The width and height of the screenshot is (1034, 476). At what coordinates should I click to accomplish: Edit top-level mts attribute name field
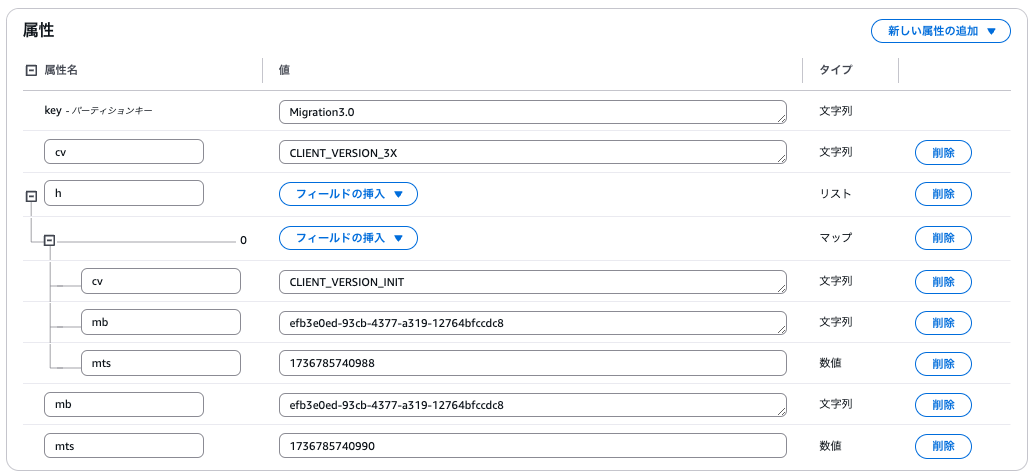124,446
